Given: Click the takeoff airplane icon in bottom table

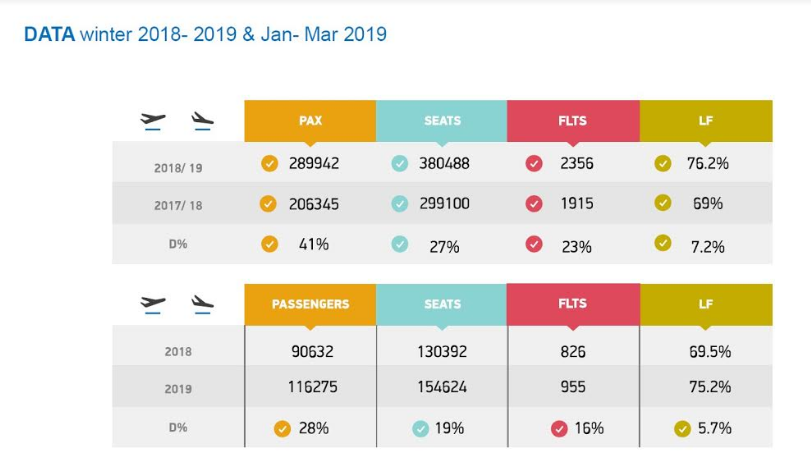Looking at the screenshot, I should click(153, 304).
